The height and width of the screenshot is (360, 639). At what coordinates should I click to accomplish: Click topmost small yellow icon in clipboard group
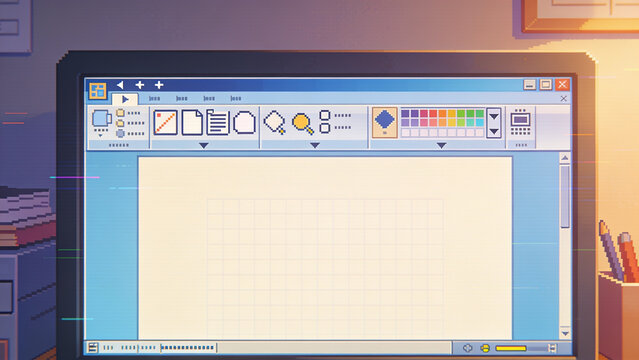120,113
